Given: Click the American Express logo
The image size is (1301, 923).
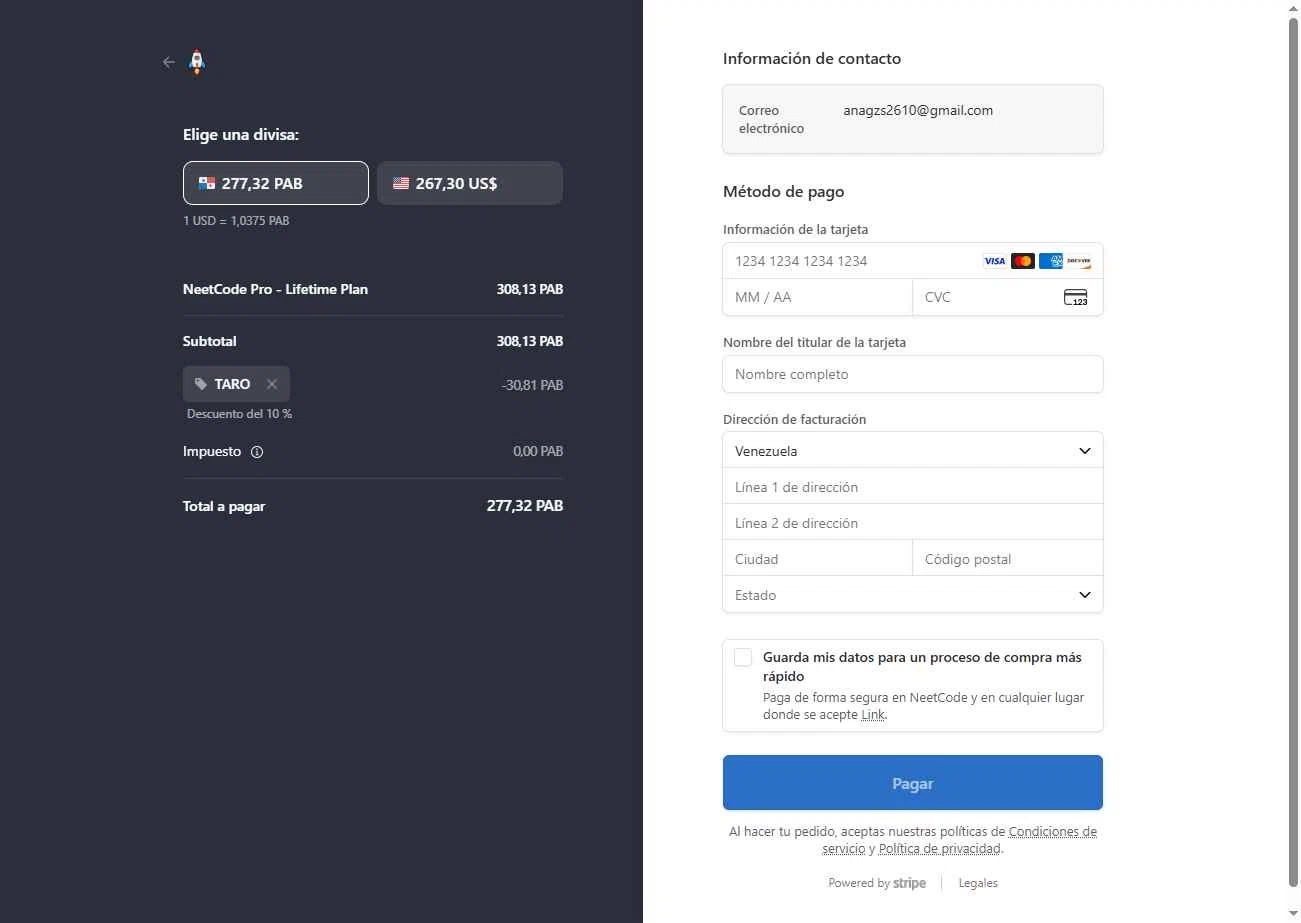Looking at the screenshot, I should [1051, 261].
